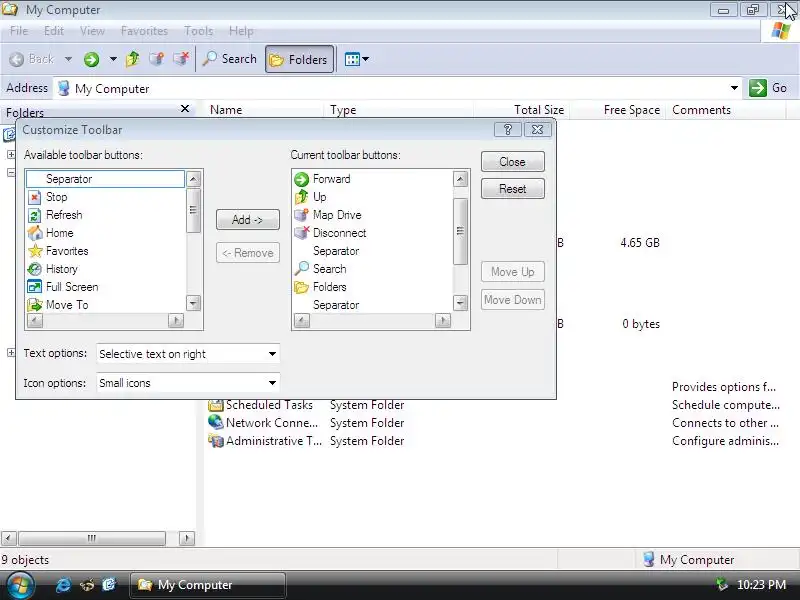Image resolution: width=800 pixels, height=600 pixels.
Task: Click the Map Drive toolbar icon
Action: [x=157, y=59]
